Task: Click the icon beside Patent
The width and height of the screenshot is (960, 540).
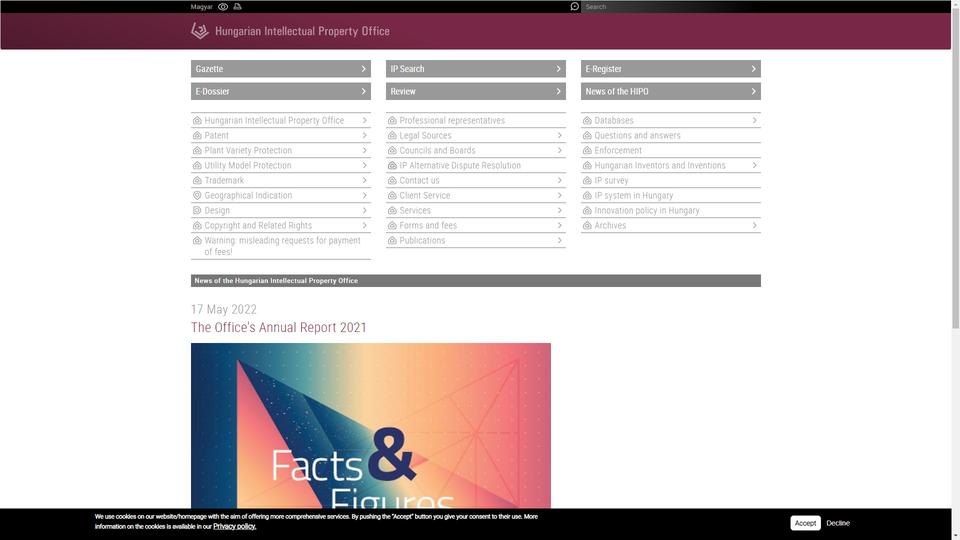Action: [x=197, y=135]
